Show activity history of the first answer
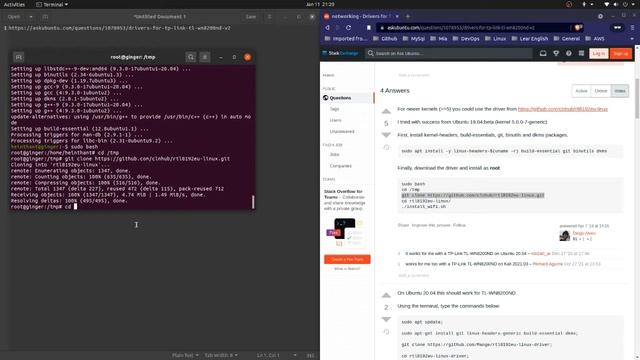The width and height of the screenshot is (640, 360). tap(386, 147)
